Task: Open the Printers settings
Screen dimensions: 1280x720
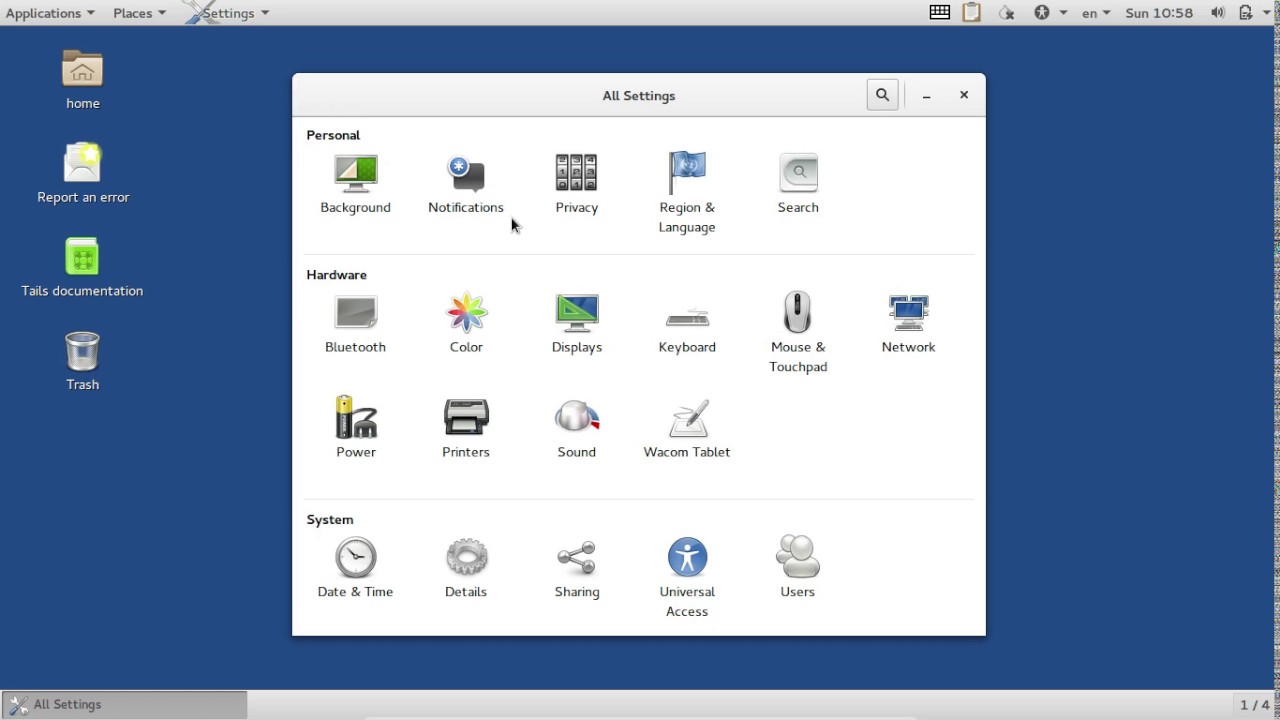Action: click(466, 428)
